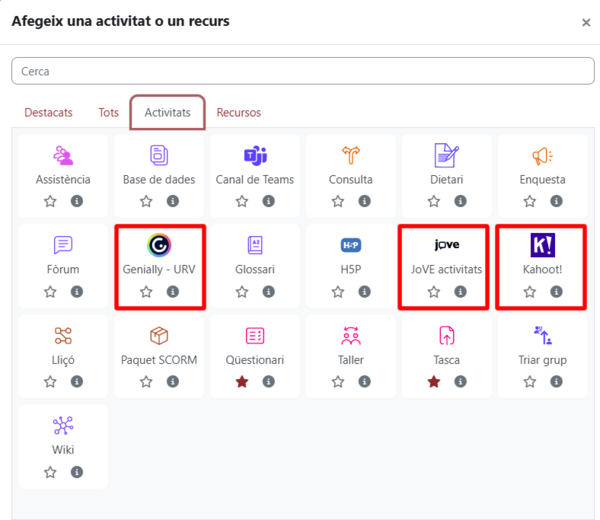Select the JoVE activitats icon
The width and height of the screenshot is (600, 520).
point(446,245)
